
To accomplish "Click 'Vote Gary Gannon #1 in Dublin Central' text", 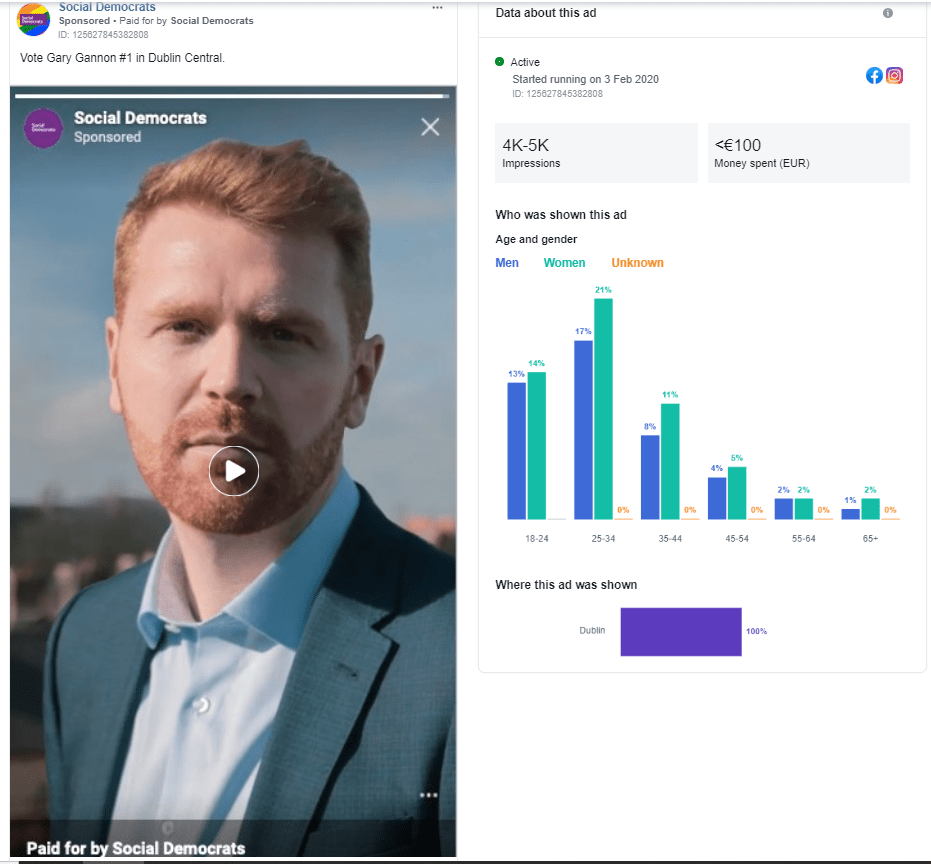I will point(122,58).
